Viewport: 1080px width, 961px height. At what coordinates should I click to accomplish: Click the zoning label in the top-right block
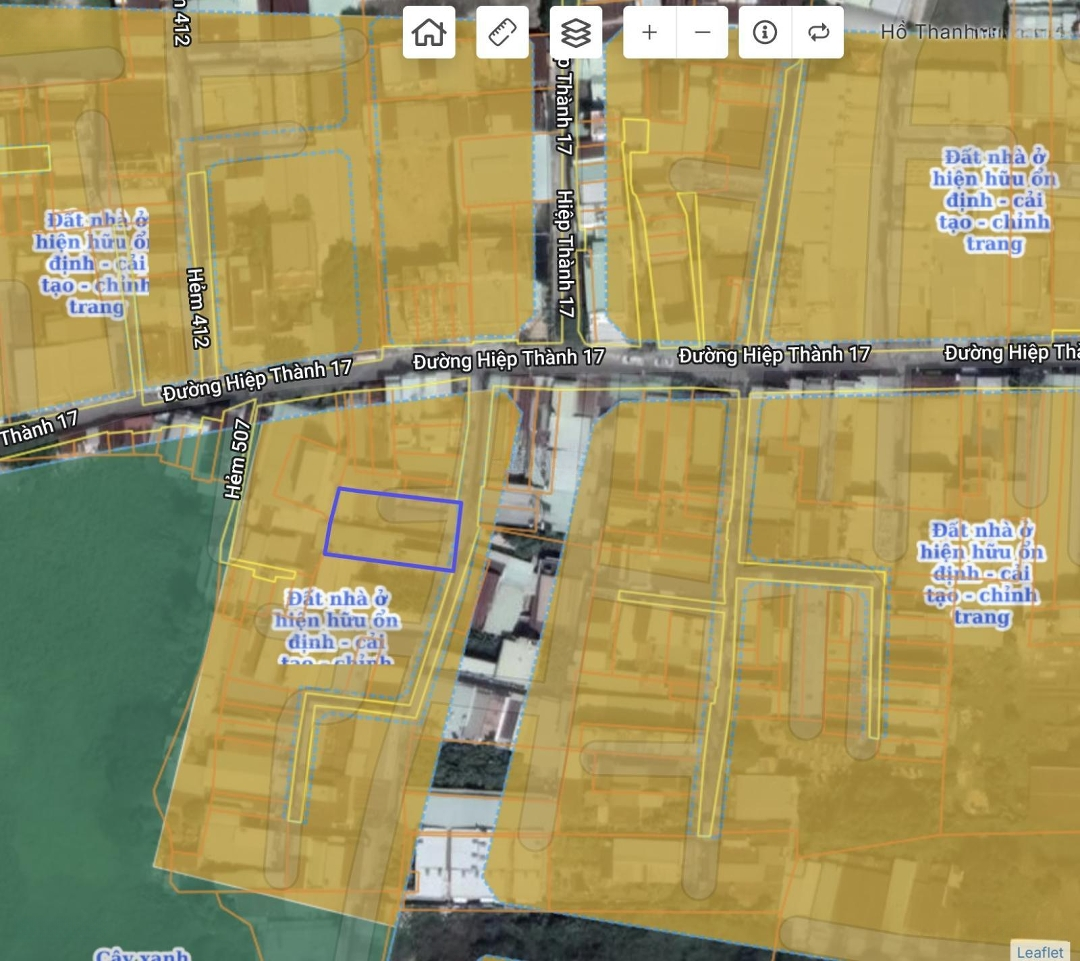[993, 200]
